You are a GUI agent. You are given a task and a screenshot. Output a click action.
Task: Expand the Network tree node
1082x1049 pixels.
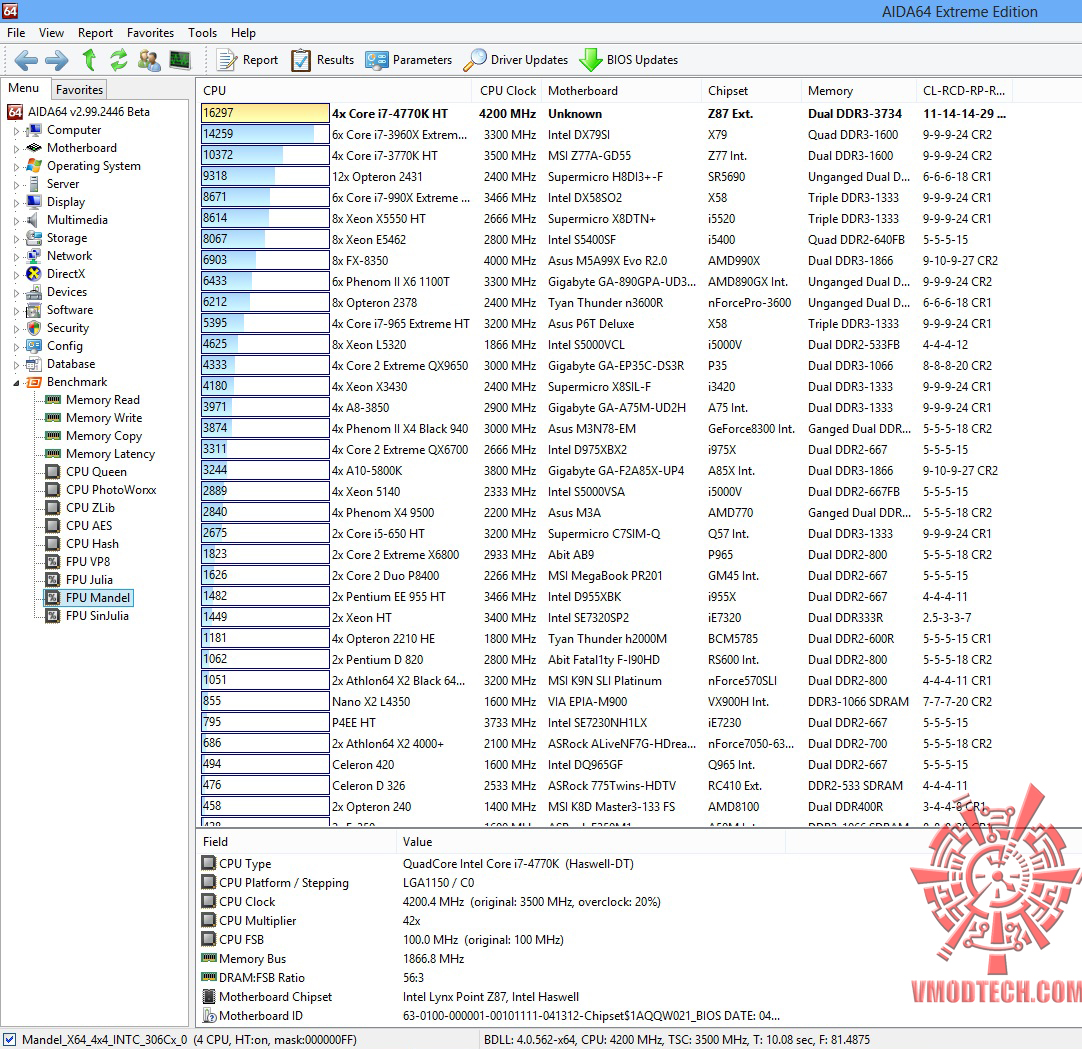[x=17, y=256]
